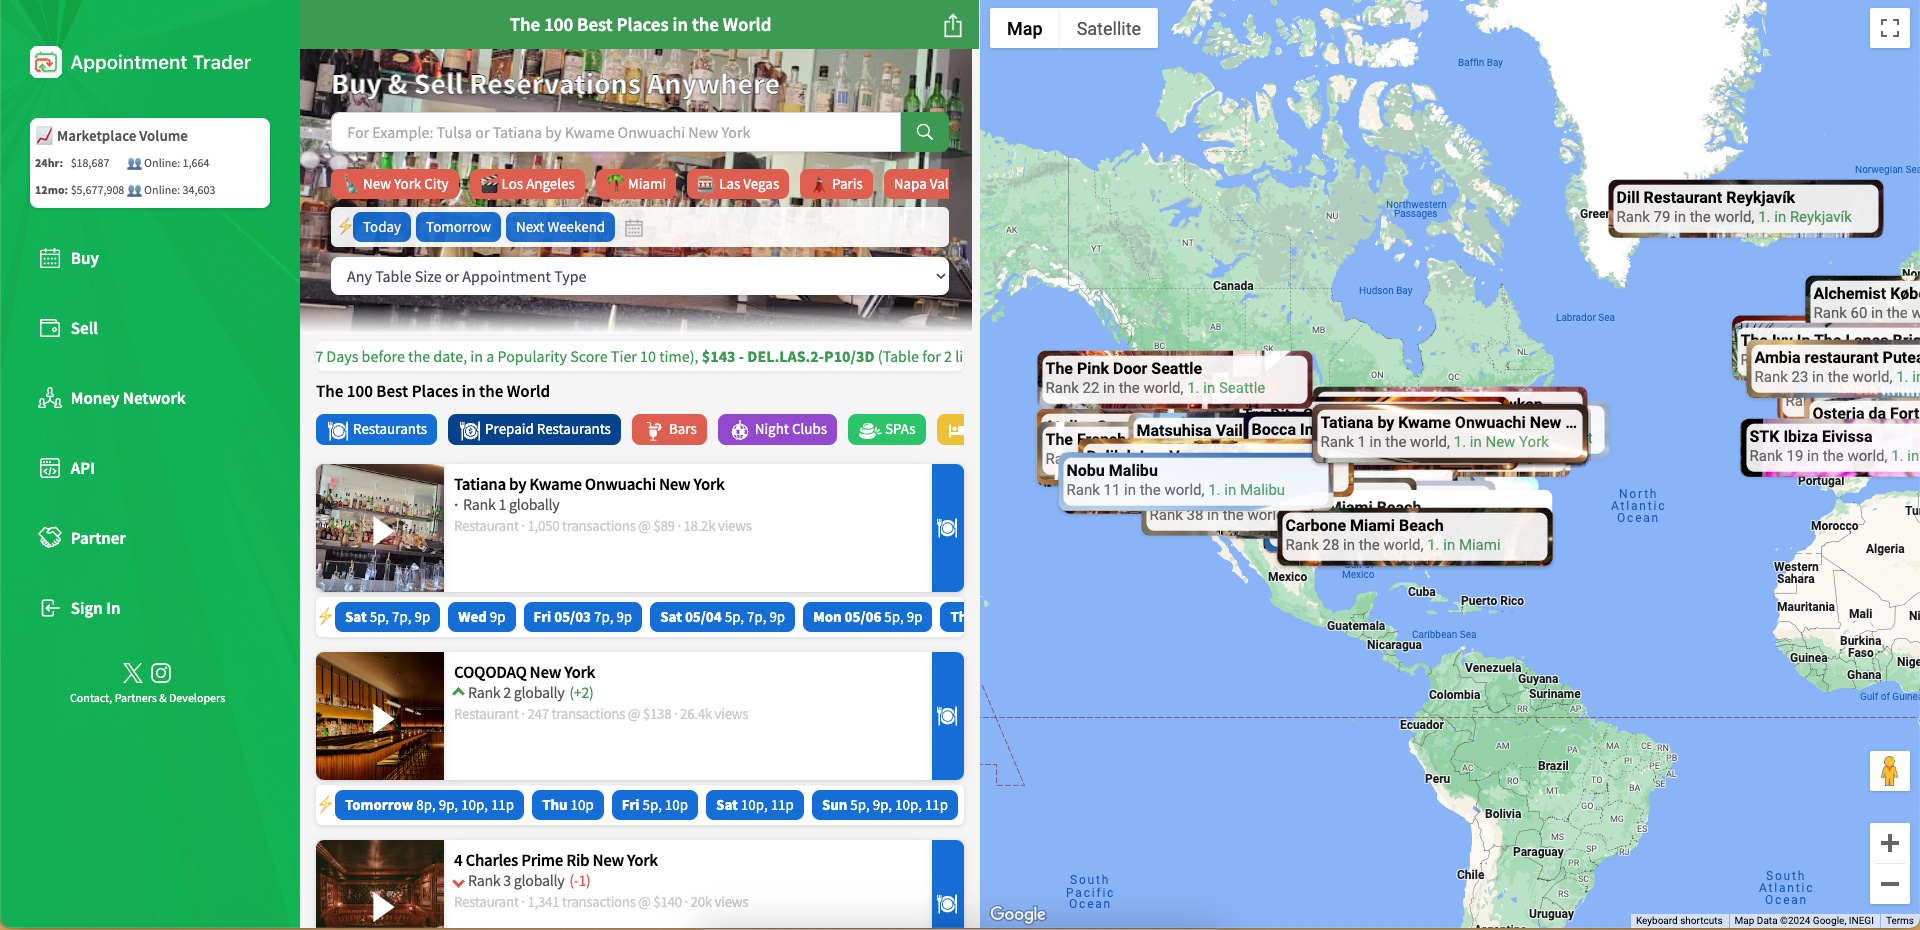Open the API page from the sidebar

(x=67, y=468)
